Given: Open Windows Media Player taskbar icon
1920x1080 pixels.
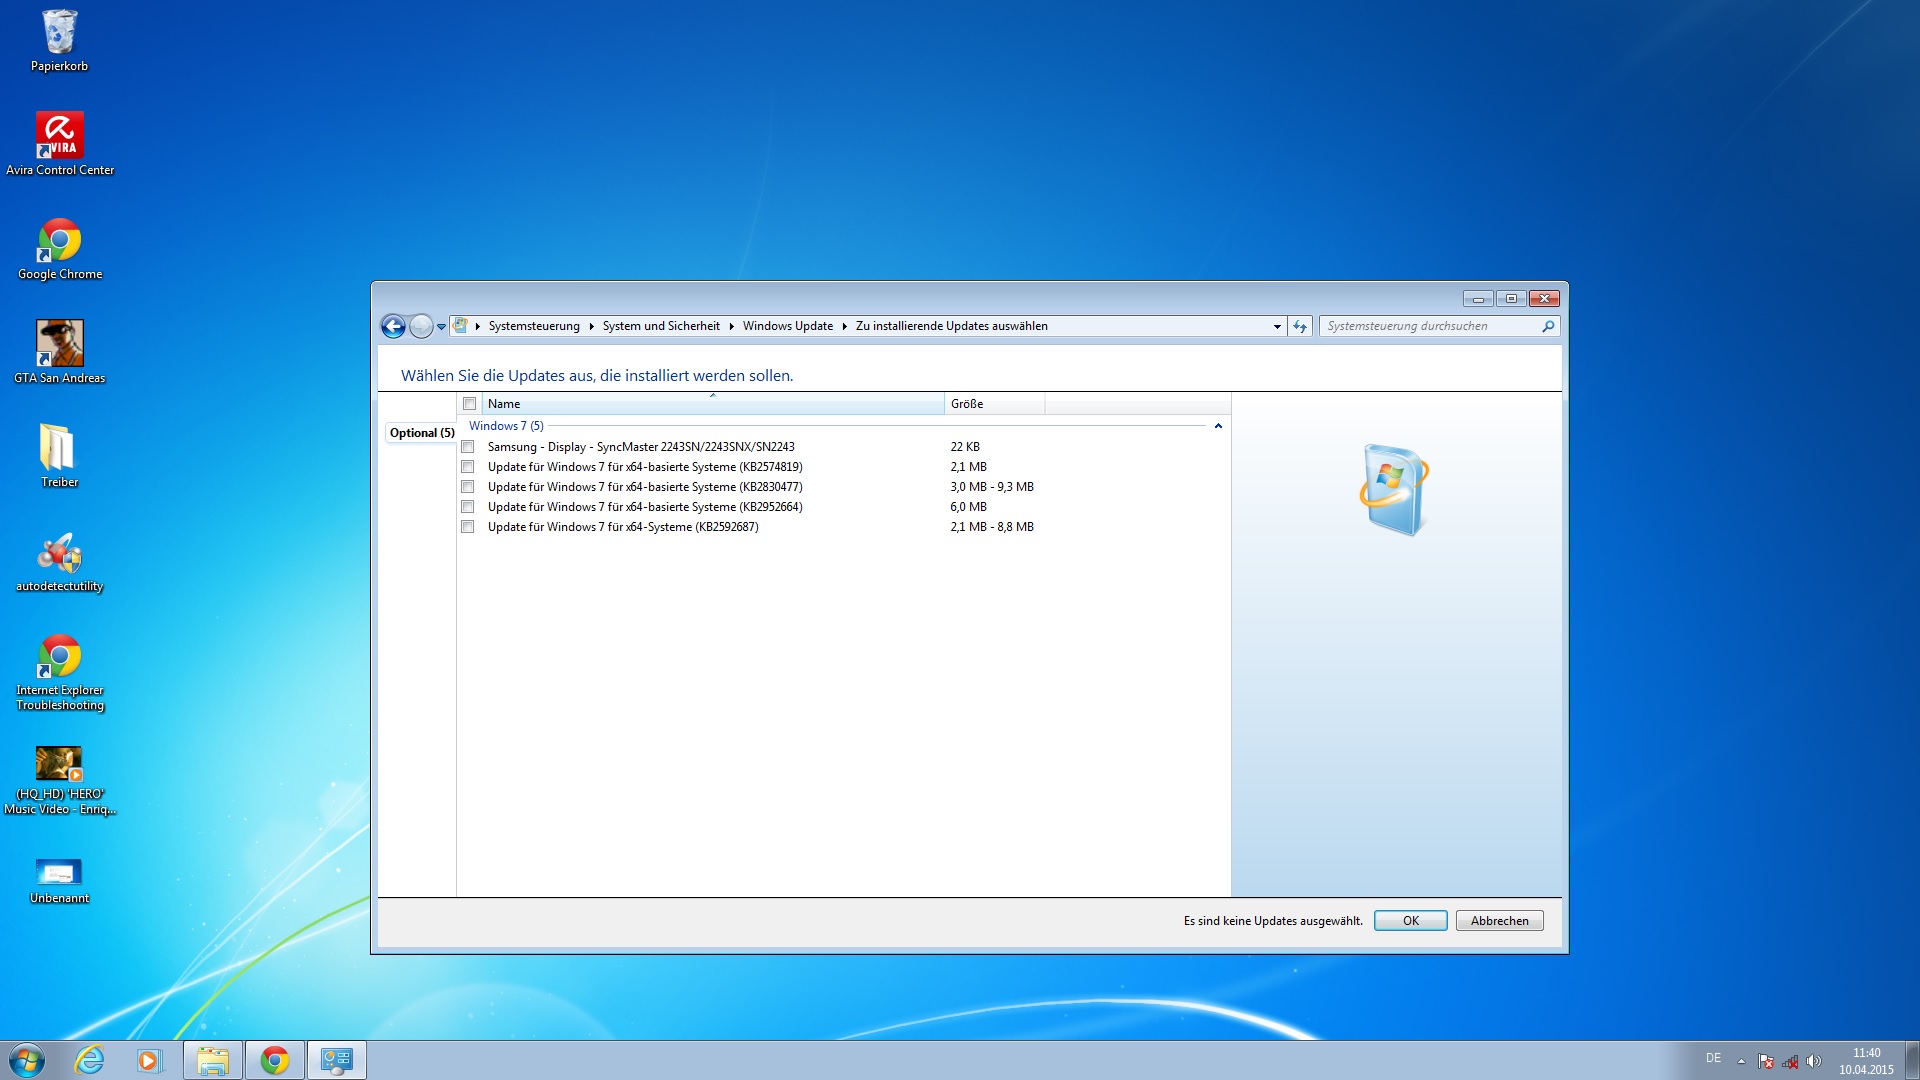Looking at the screenshot, I should pos(149,1060).
